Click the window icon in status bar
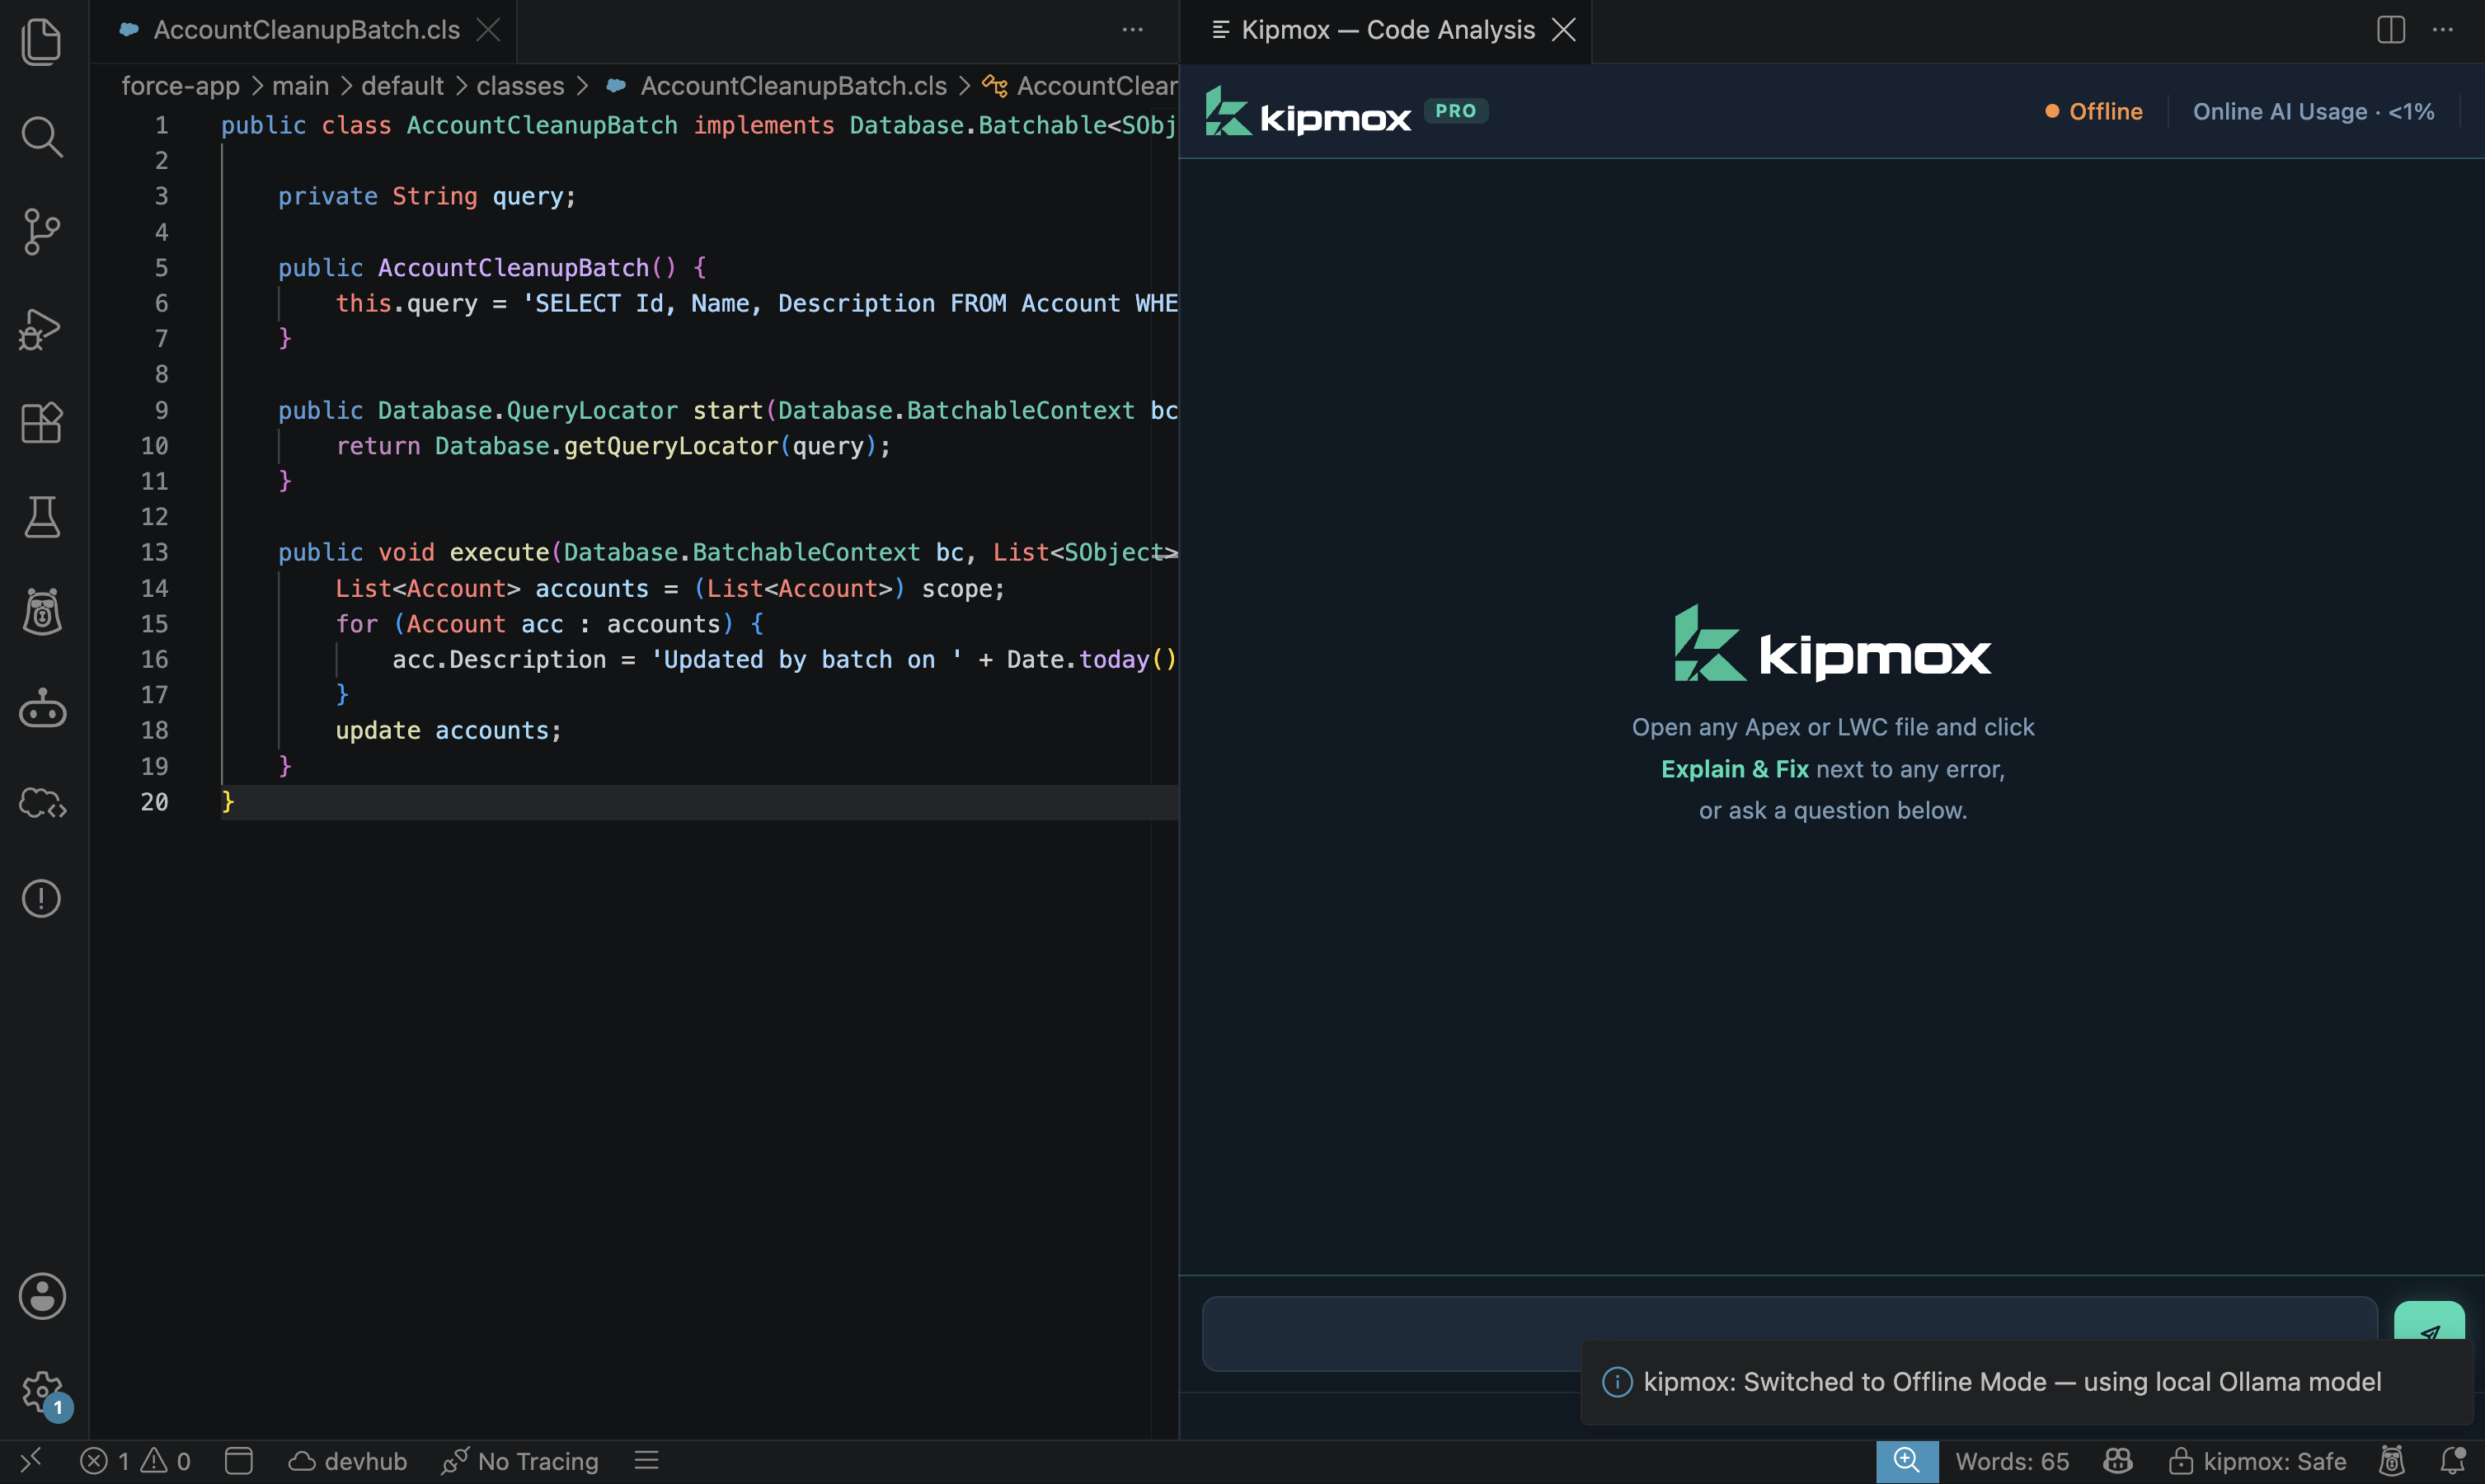2485x1484 pixels. (x=239, y=1461)
